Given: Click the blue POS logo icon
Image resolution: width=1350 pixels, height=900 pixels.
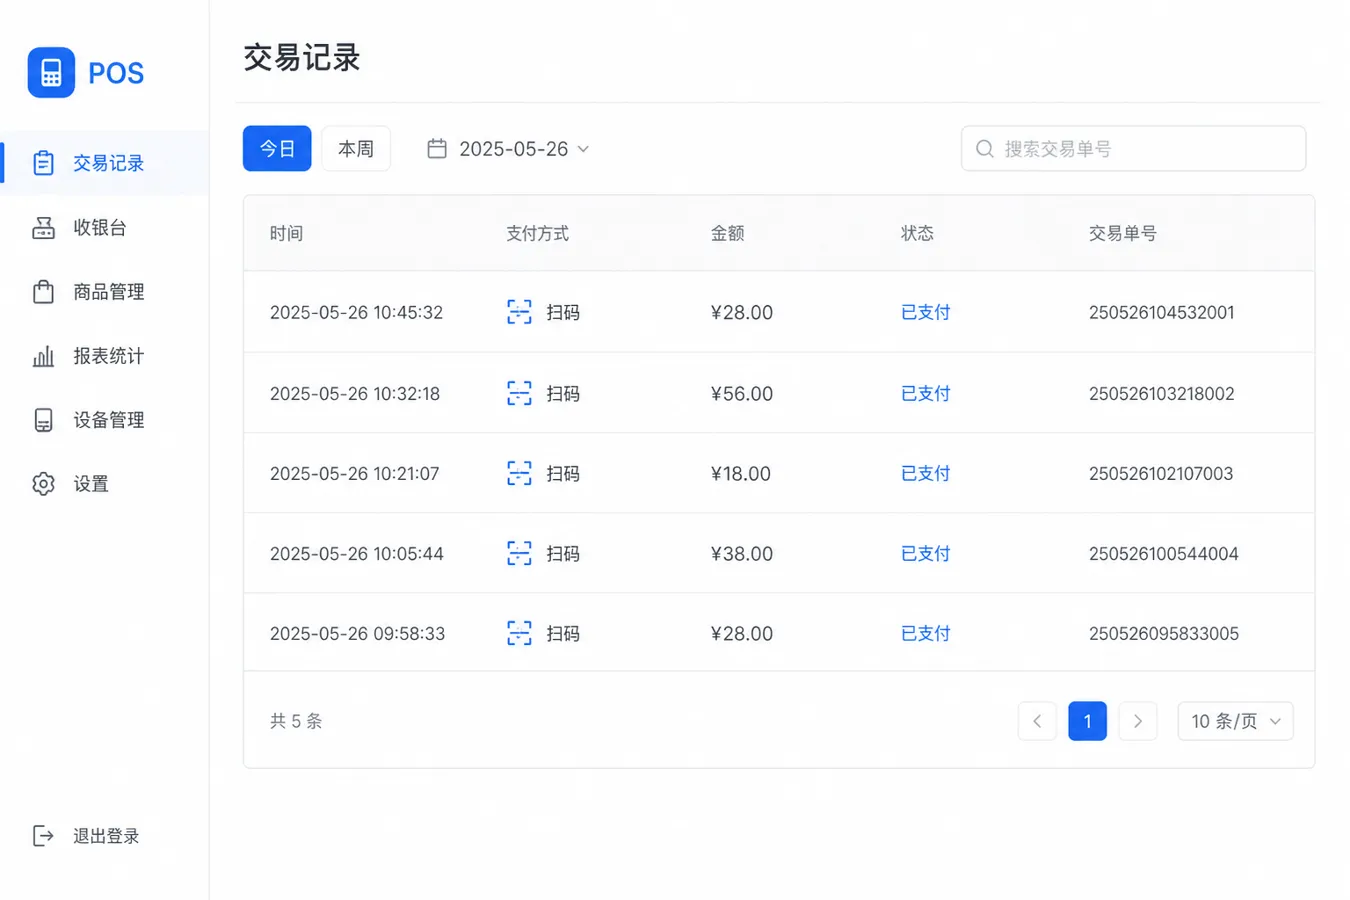Looking at the screenshot, I should pyautogui.click(x=51, y=72).
